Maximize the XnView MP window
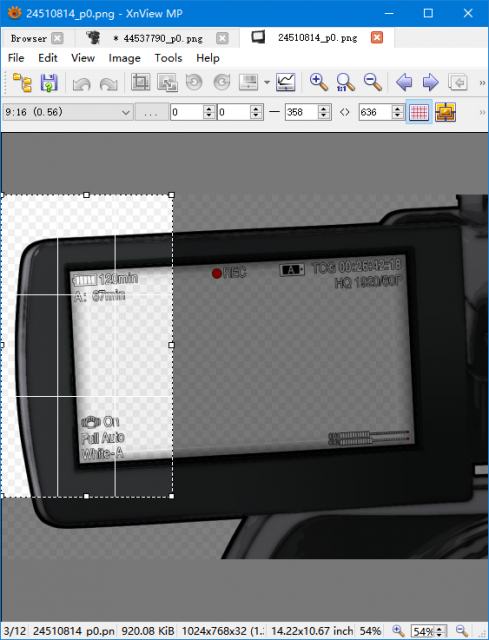This screenshot has height=640, width=489. coord(428,13)
